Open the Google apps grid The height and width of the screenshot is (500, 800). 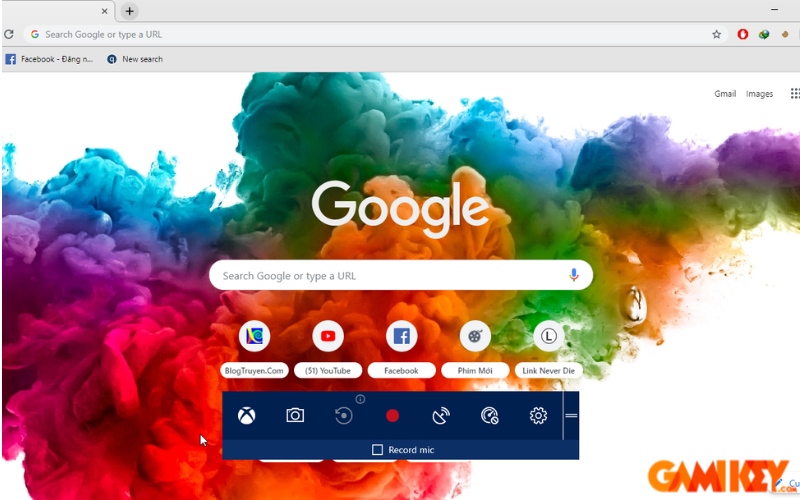[x=795, y=93]
